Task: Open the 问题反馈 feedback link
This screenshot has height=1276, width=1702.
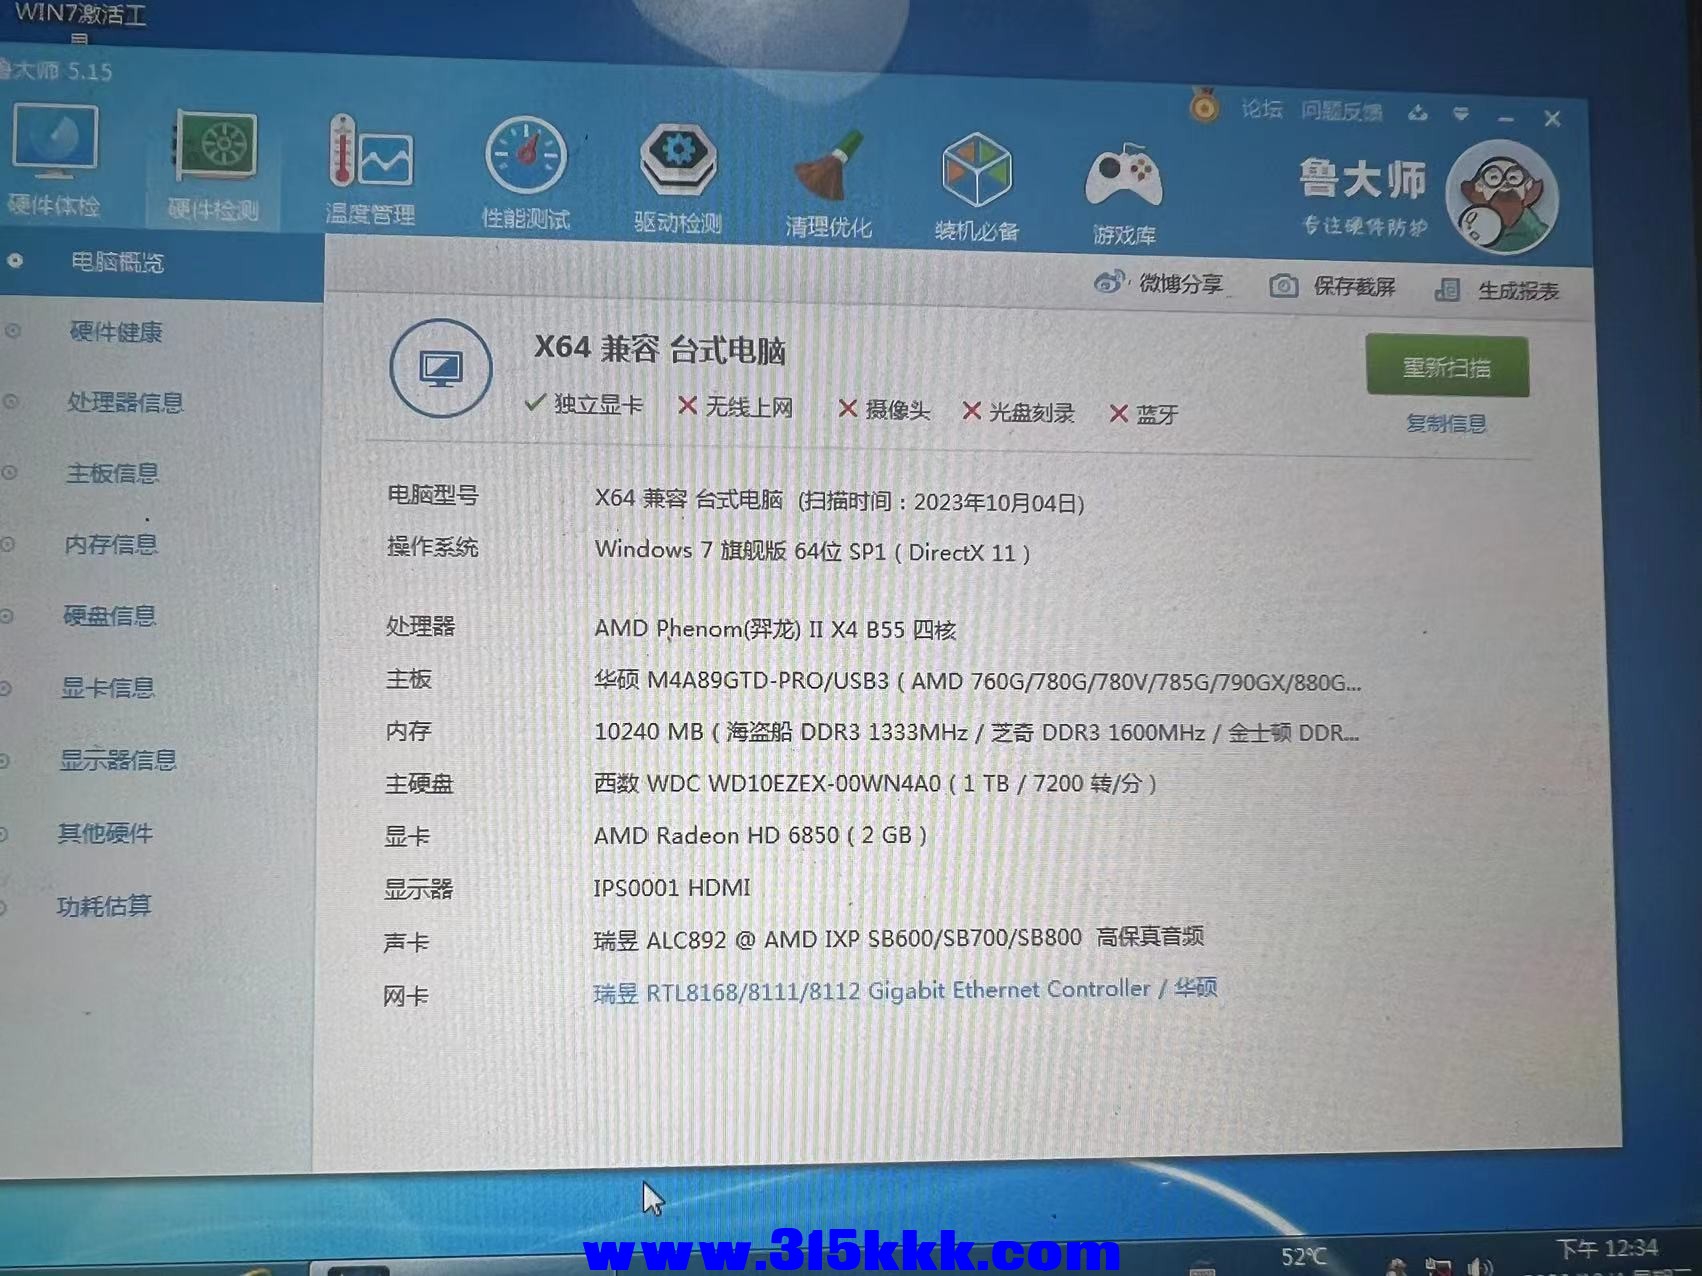Action: tap(1342, 111)
